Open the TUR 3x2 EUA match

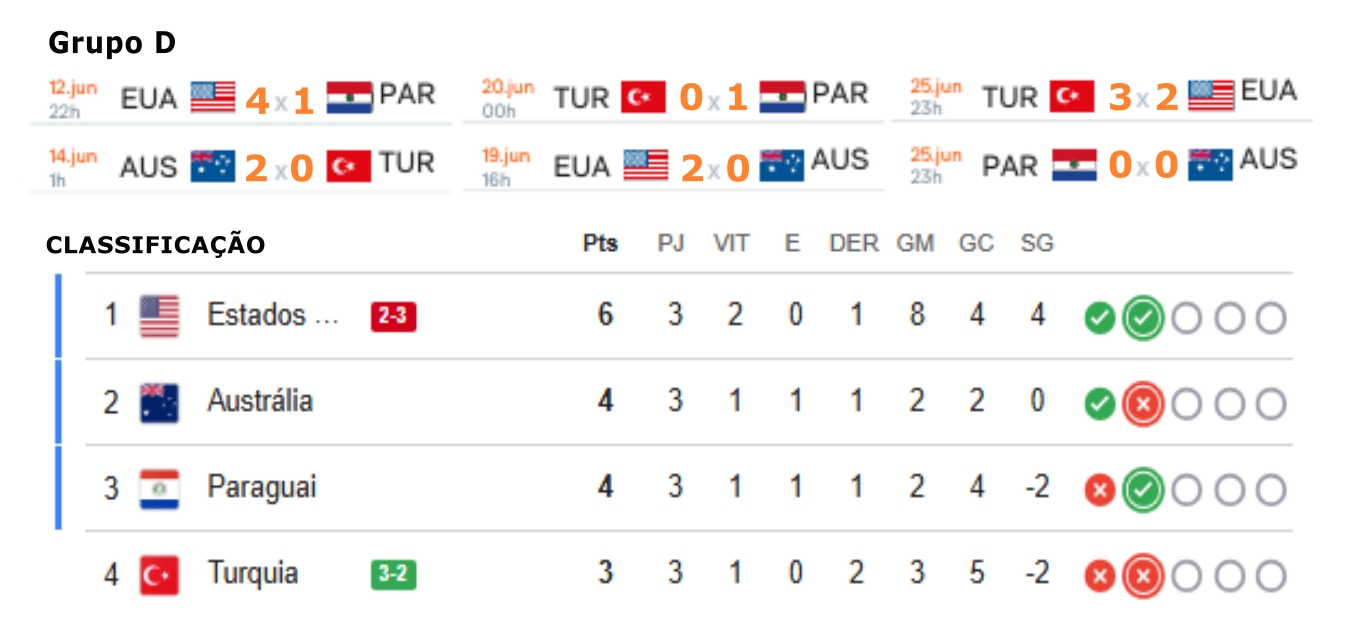(x=1103, y=97)
